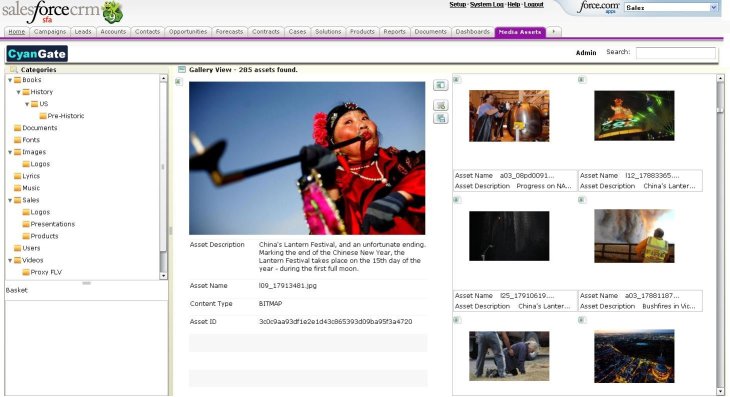This screenshot has width=730, height=397.
Task: Focus the Search input field
Action: tap(676, 53)
